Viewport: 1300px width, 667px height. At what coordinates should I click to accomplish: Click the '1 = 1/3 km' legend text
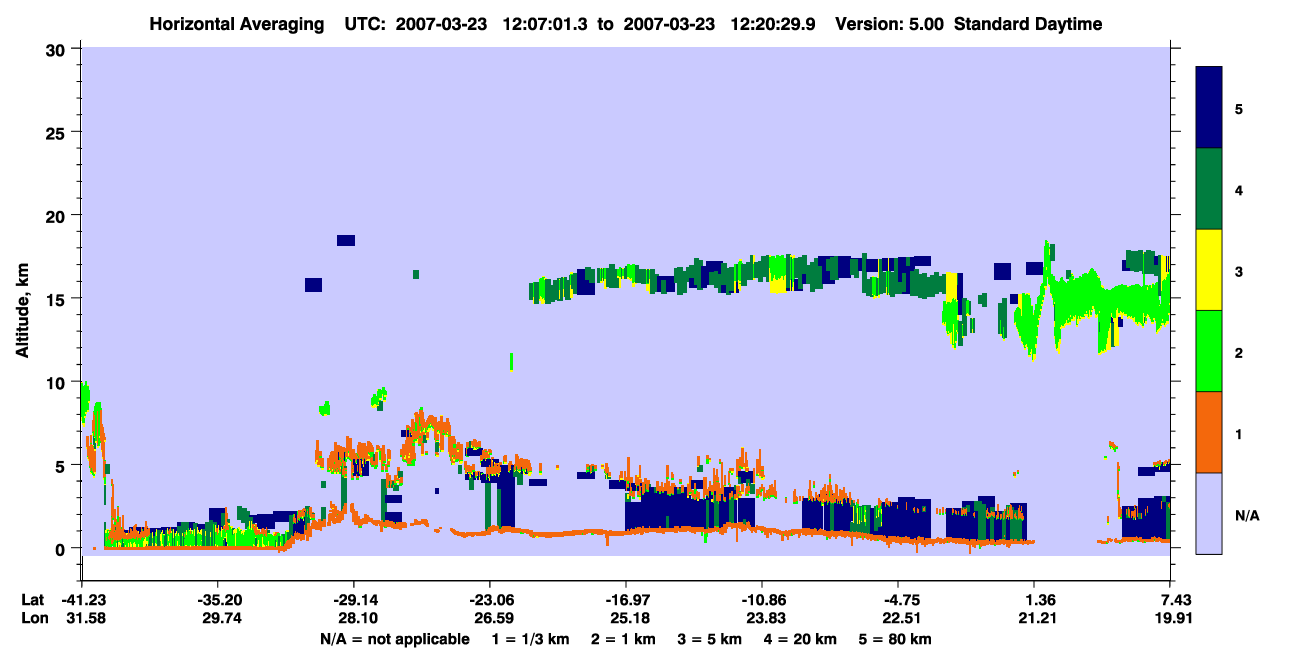click(x=533, y=639)
